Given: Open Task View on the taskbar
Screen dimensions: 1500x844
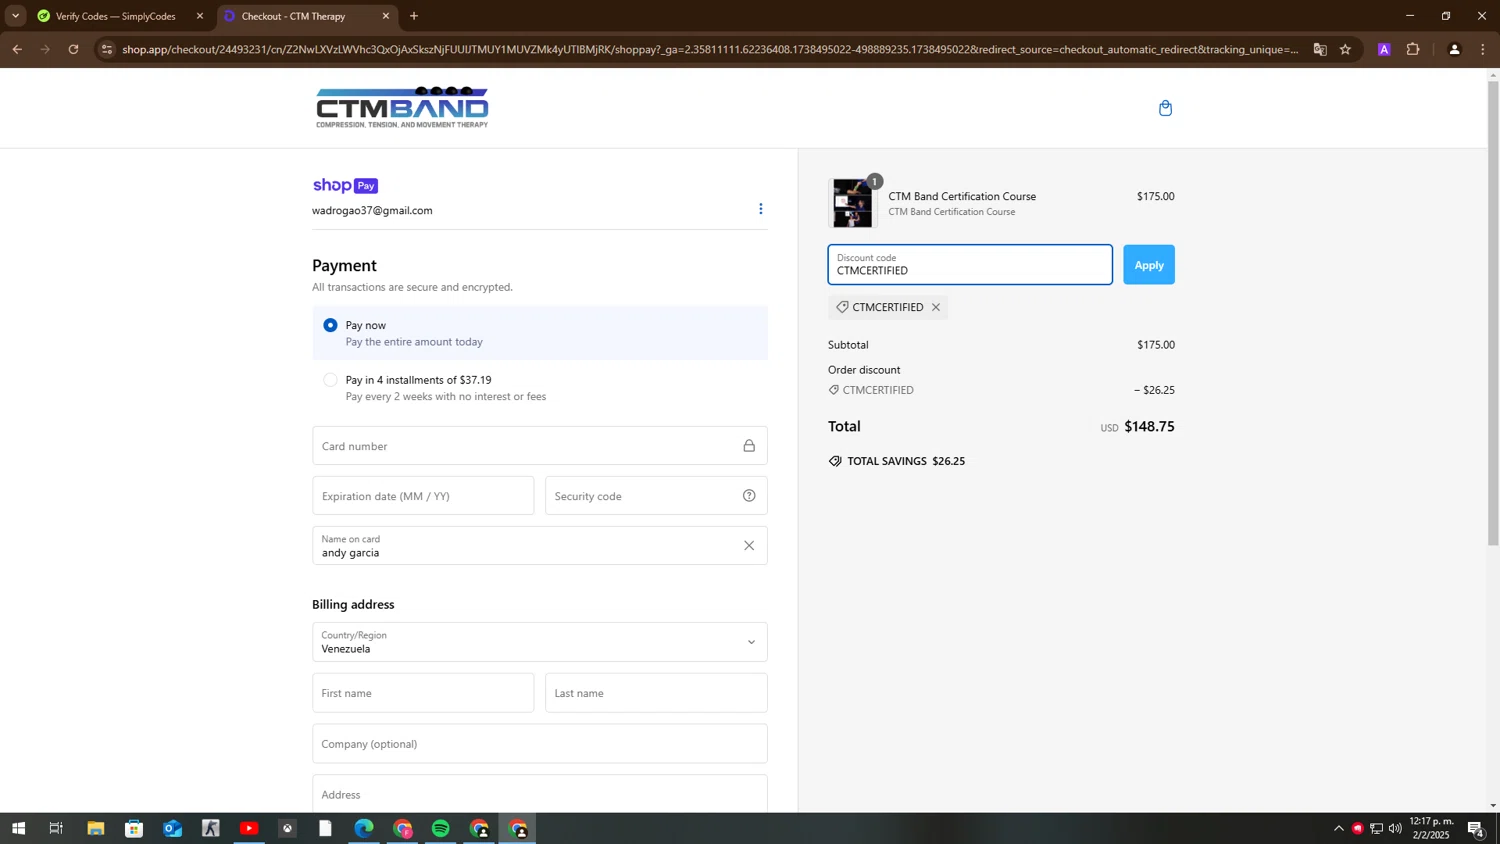Looking at the screenshot, I should pos(56,828).
